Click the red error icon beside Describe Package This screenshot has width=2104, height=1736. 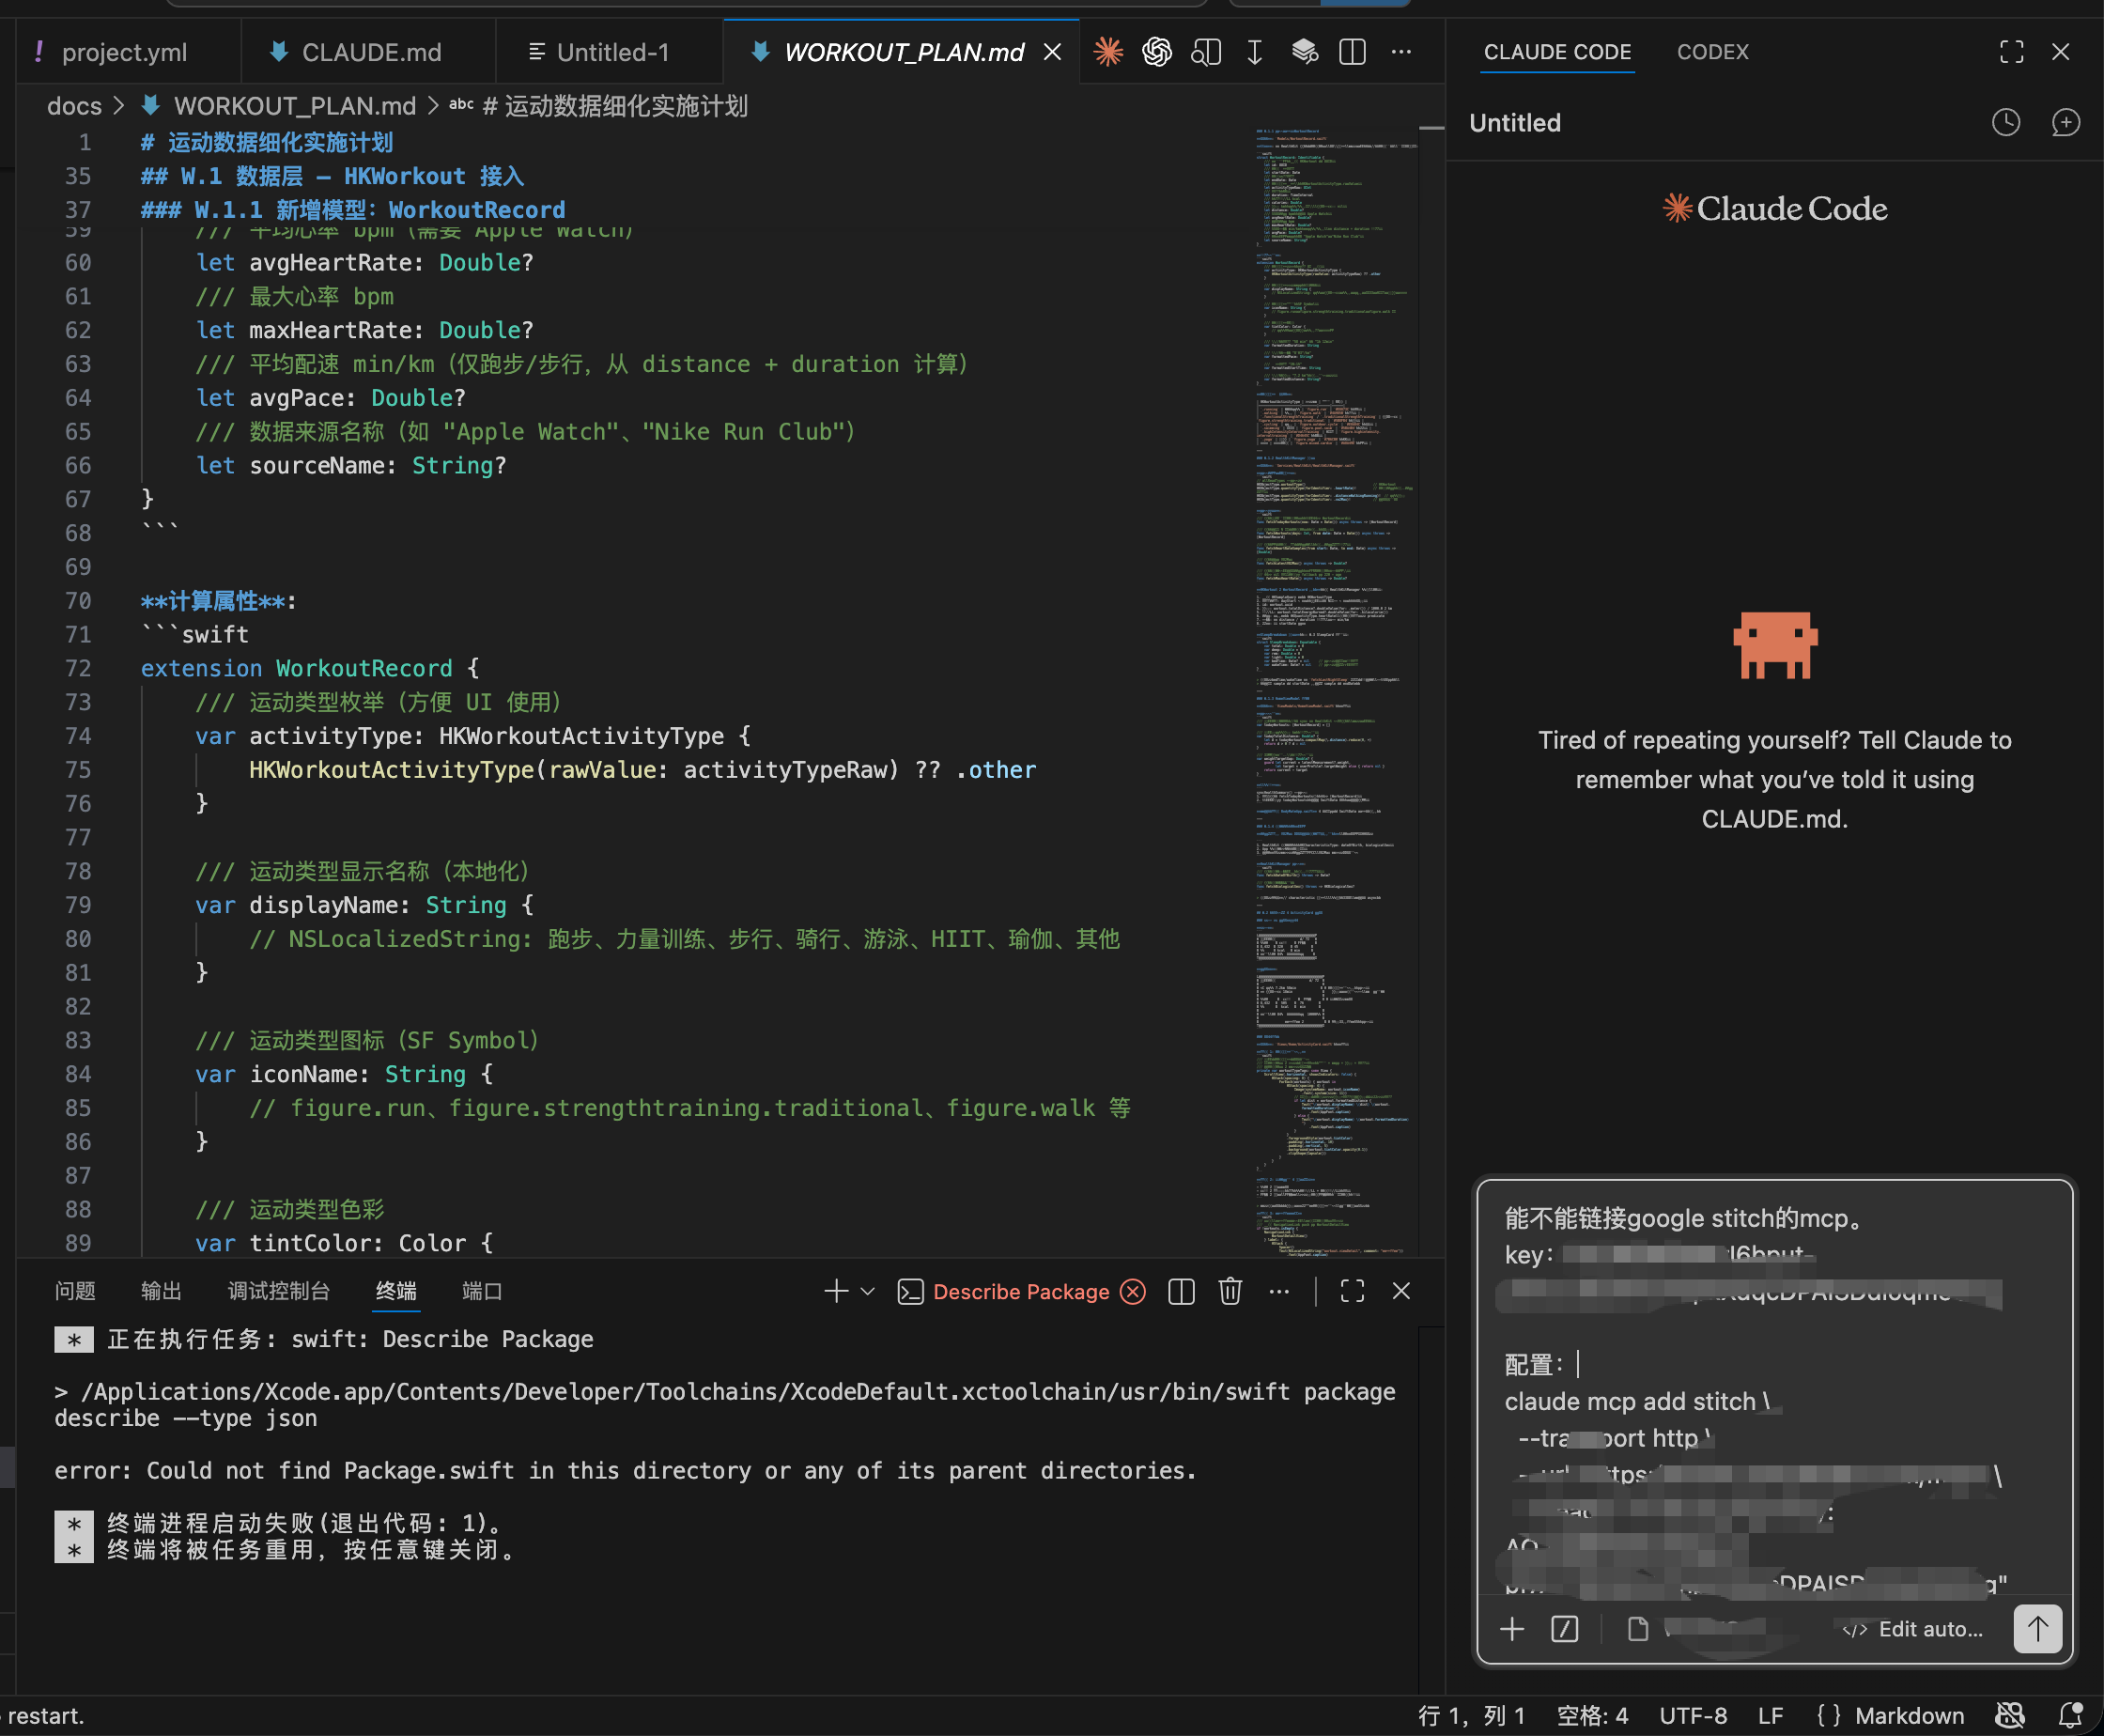pyautogui.click(x=1133, y=1291)
